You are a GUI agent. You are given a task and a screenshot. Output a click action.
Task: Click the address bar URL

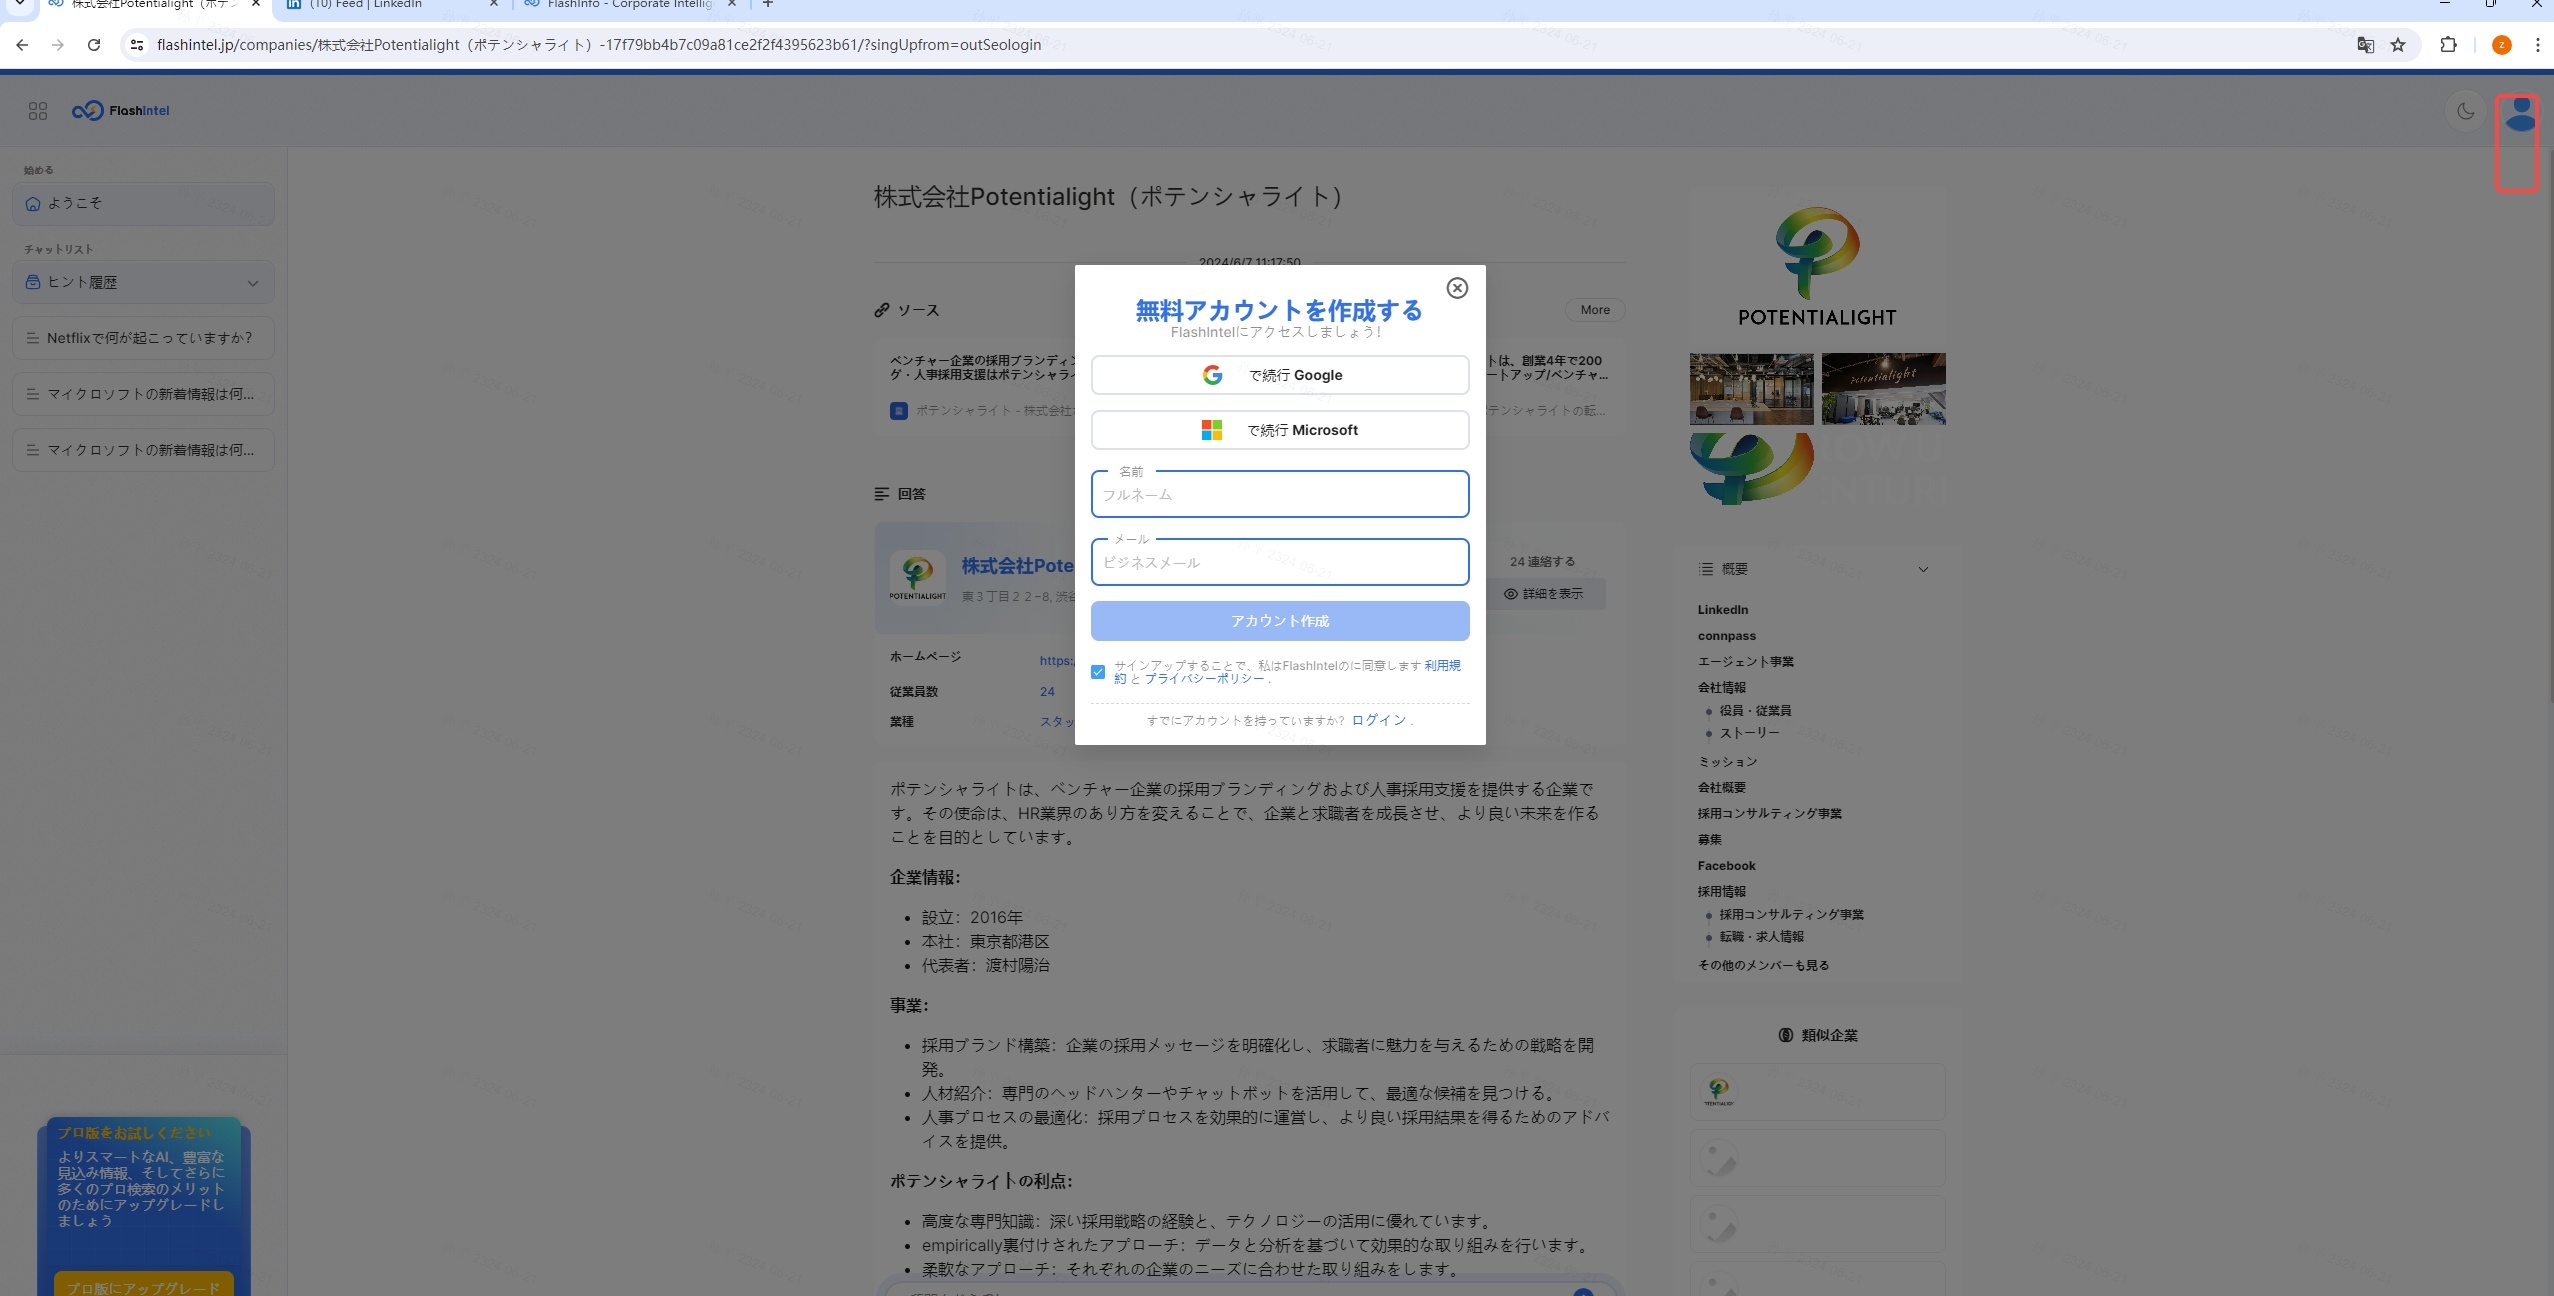point(598,45)
